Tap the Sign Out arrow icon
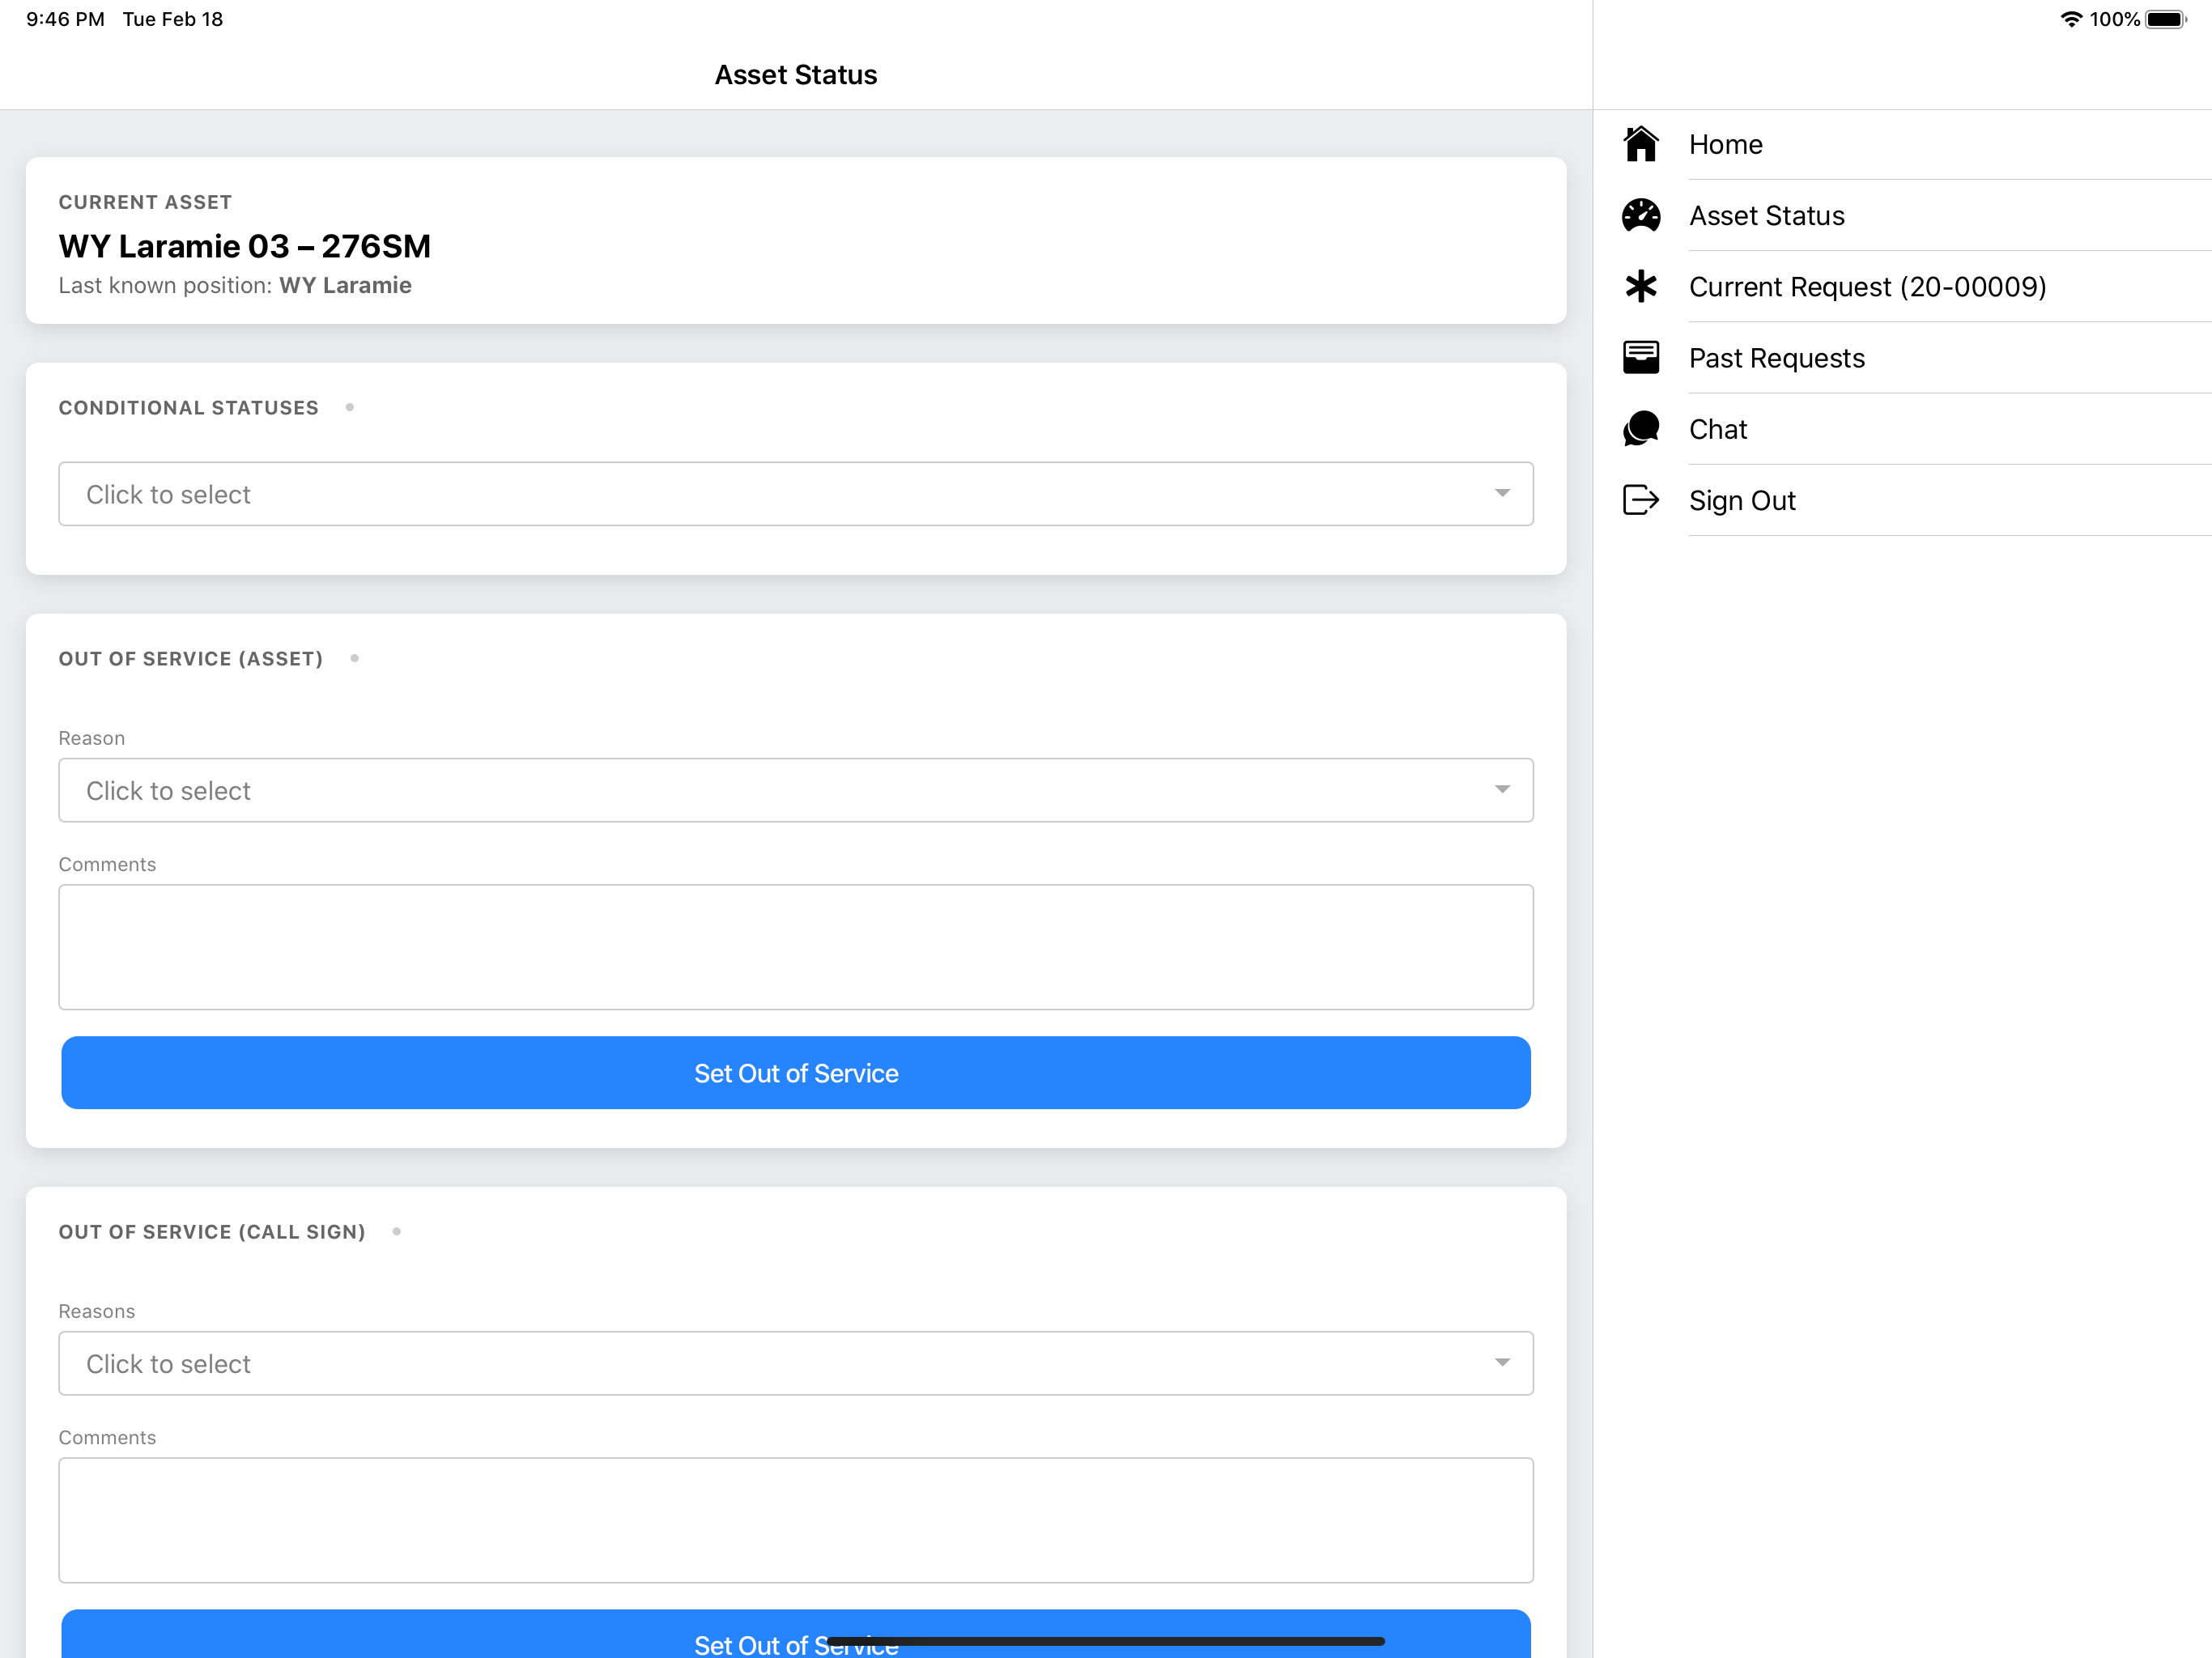This screenshot has height=1658, width=2212. (x=1640, y=500)
